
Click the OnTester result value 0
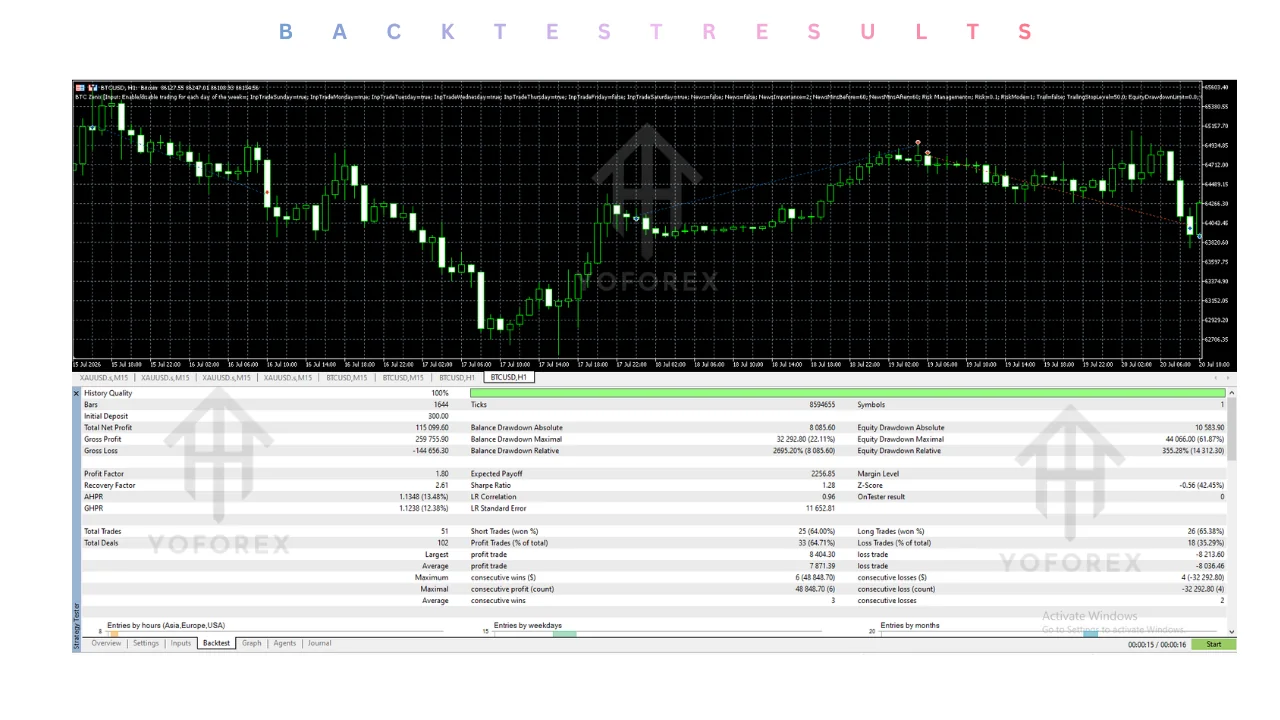1222,497
